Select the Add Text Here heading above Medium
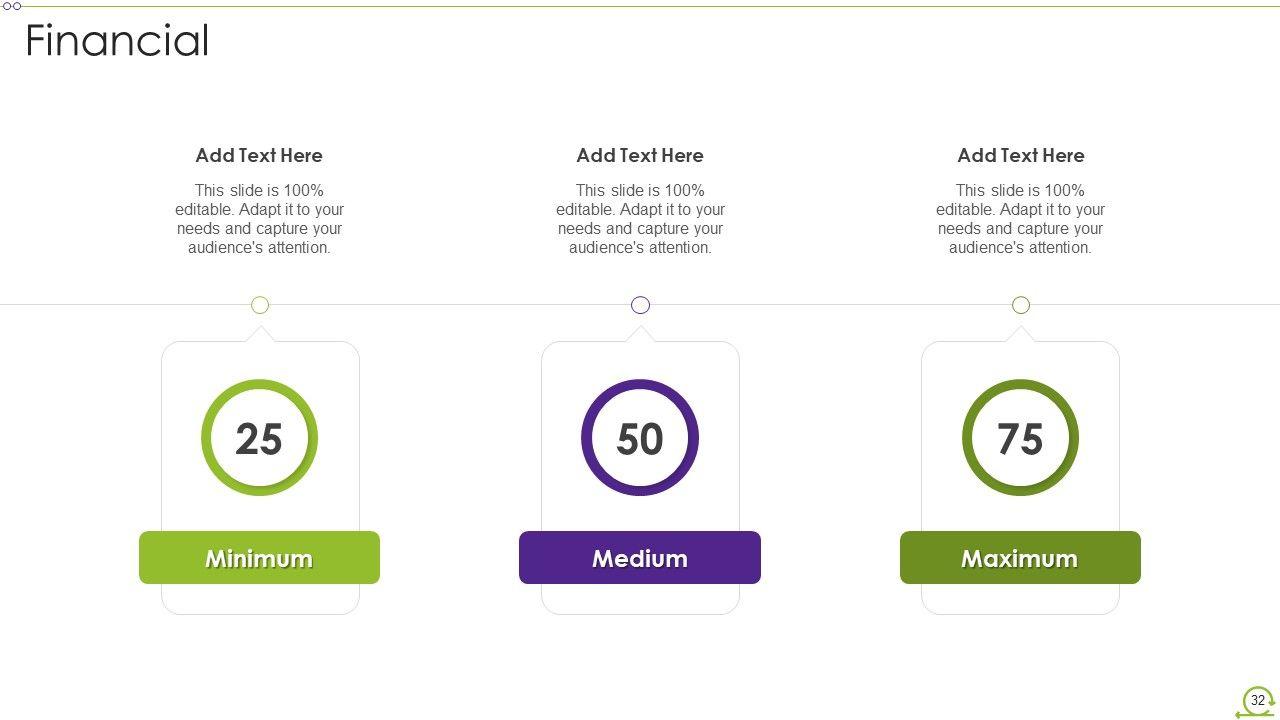This screenshot has height=720, width=1280. click(x=640, y=155)
